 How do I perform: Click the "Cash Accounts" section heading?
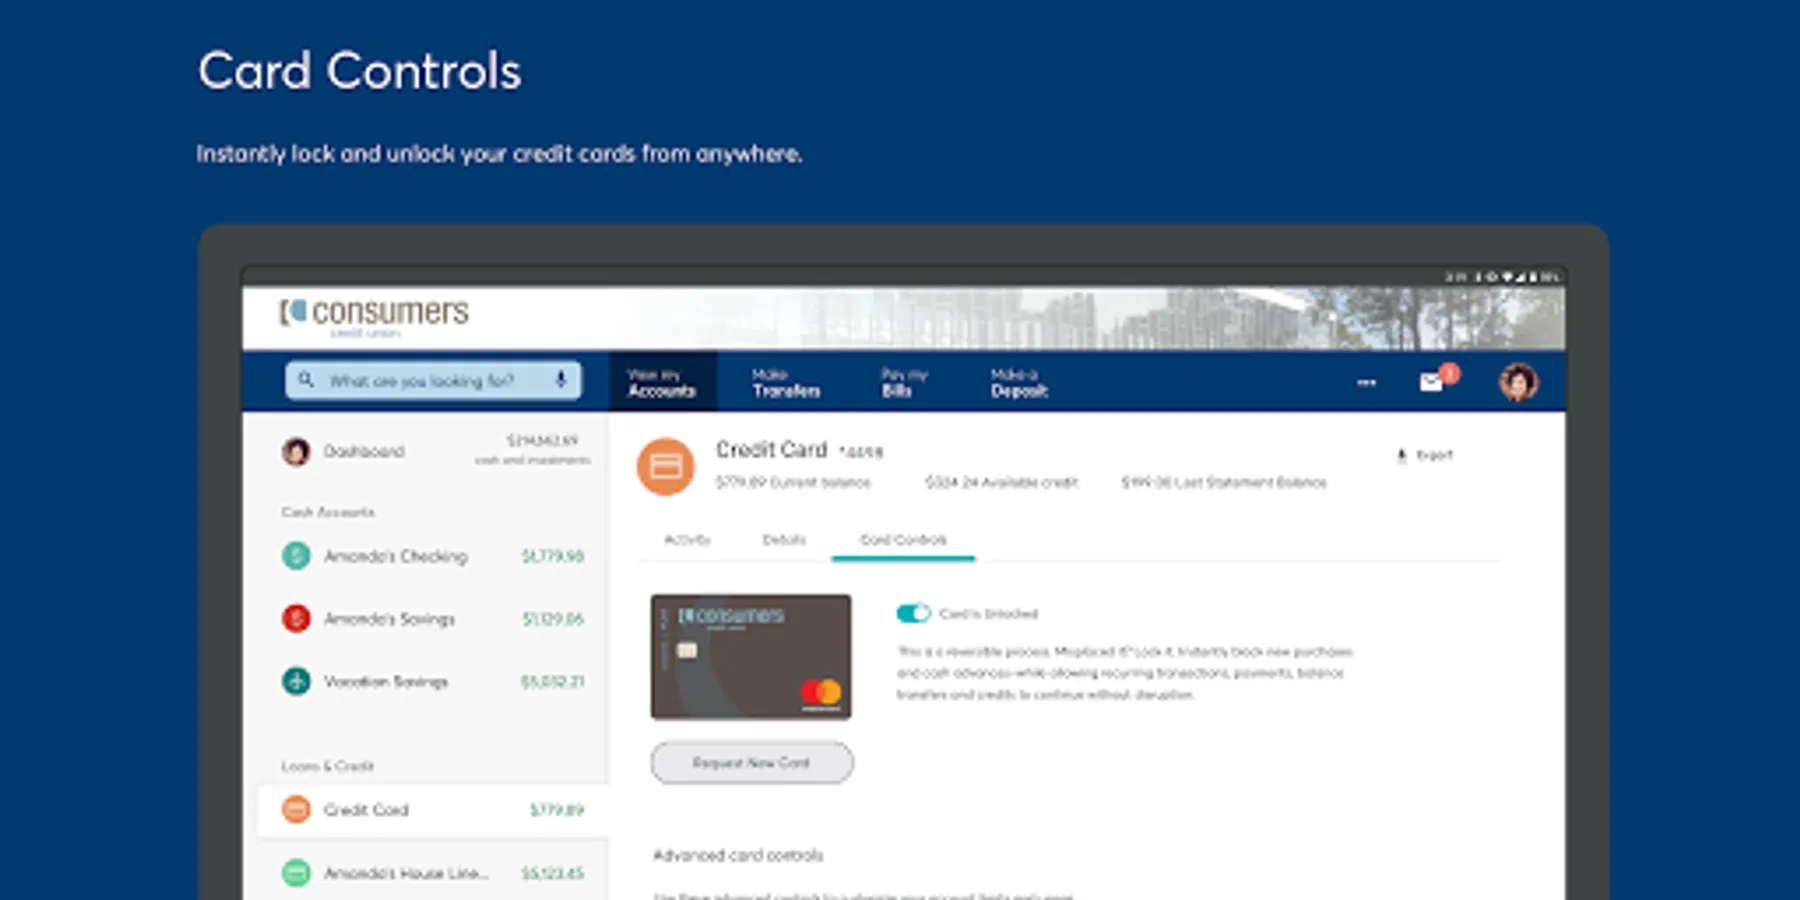coord(328,512)
